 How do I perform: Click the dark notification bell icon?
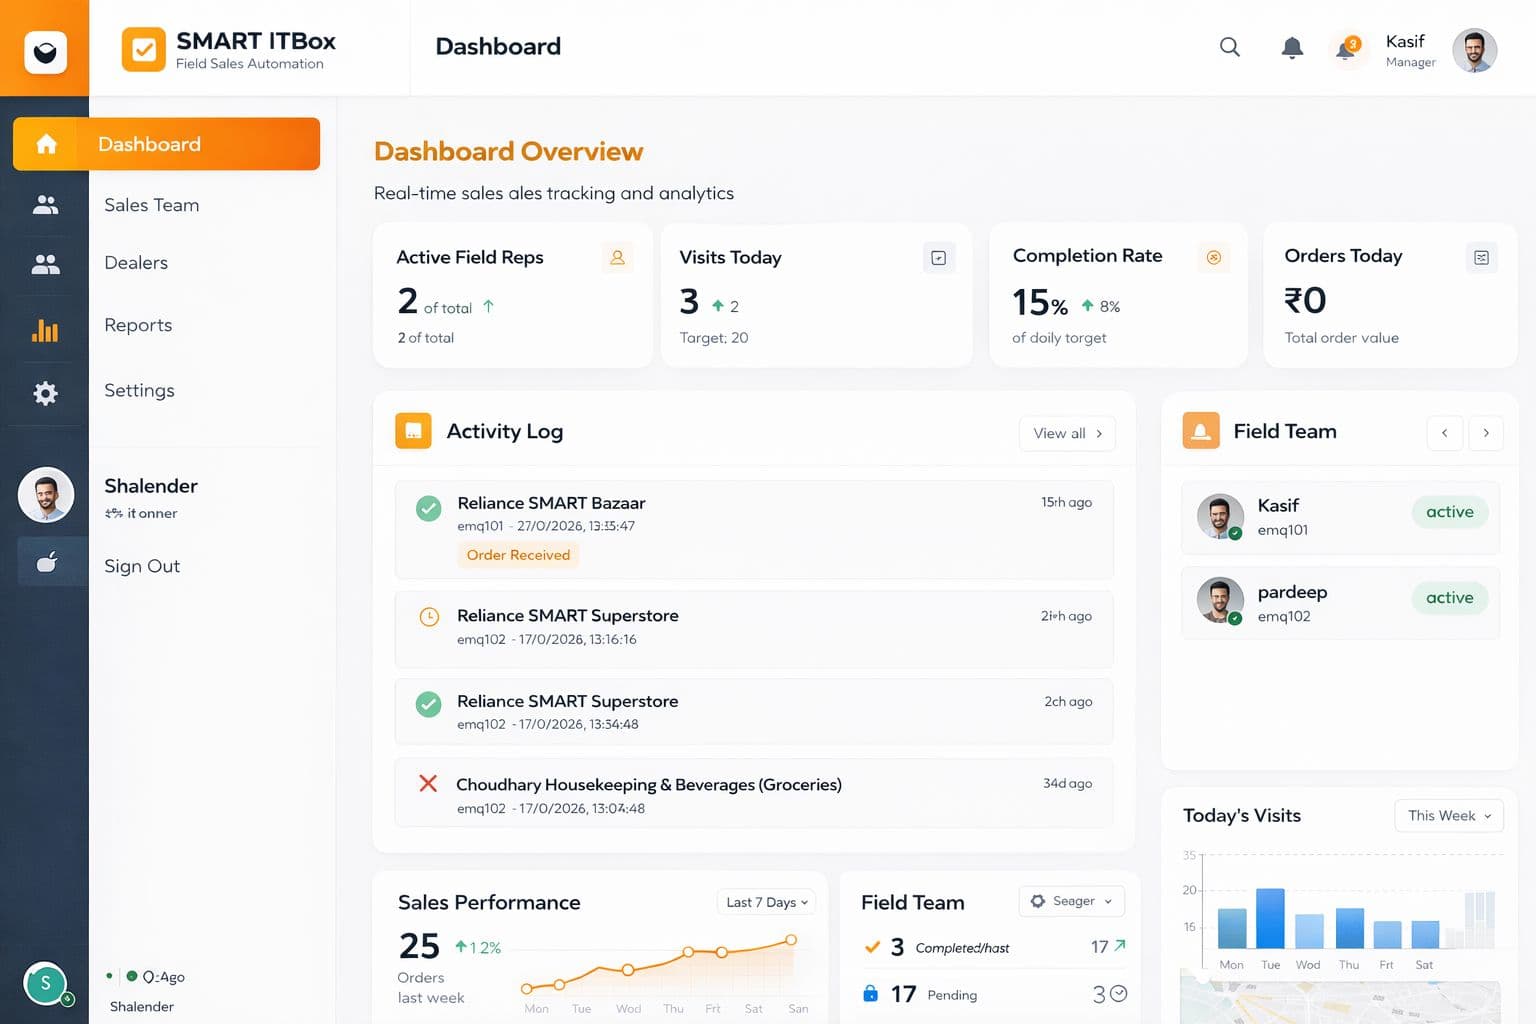[1292, 47]
